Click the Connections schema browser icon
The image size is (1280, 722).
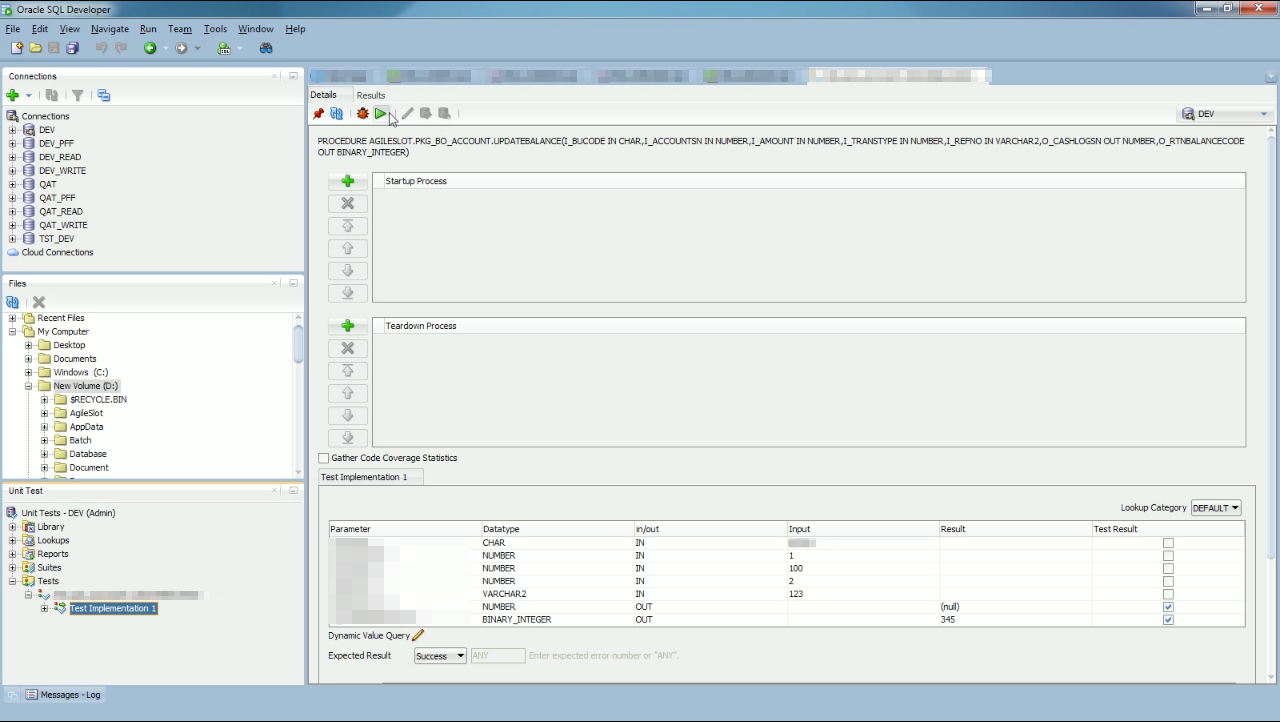(x=104, y=95)
